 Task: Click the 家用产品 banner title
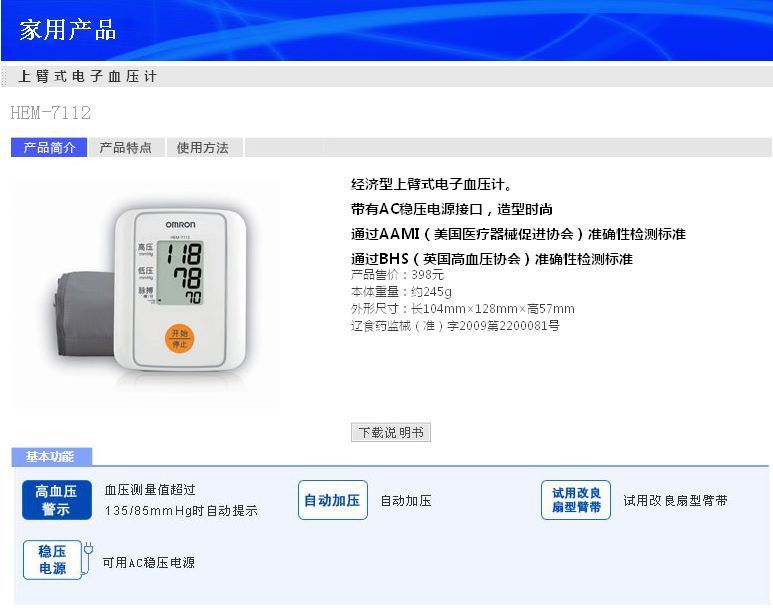[68, 30]
